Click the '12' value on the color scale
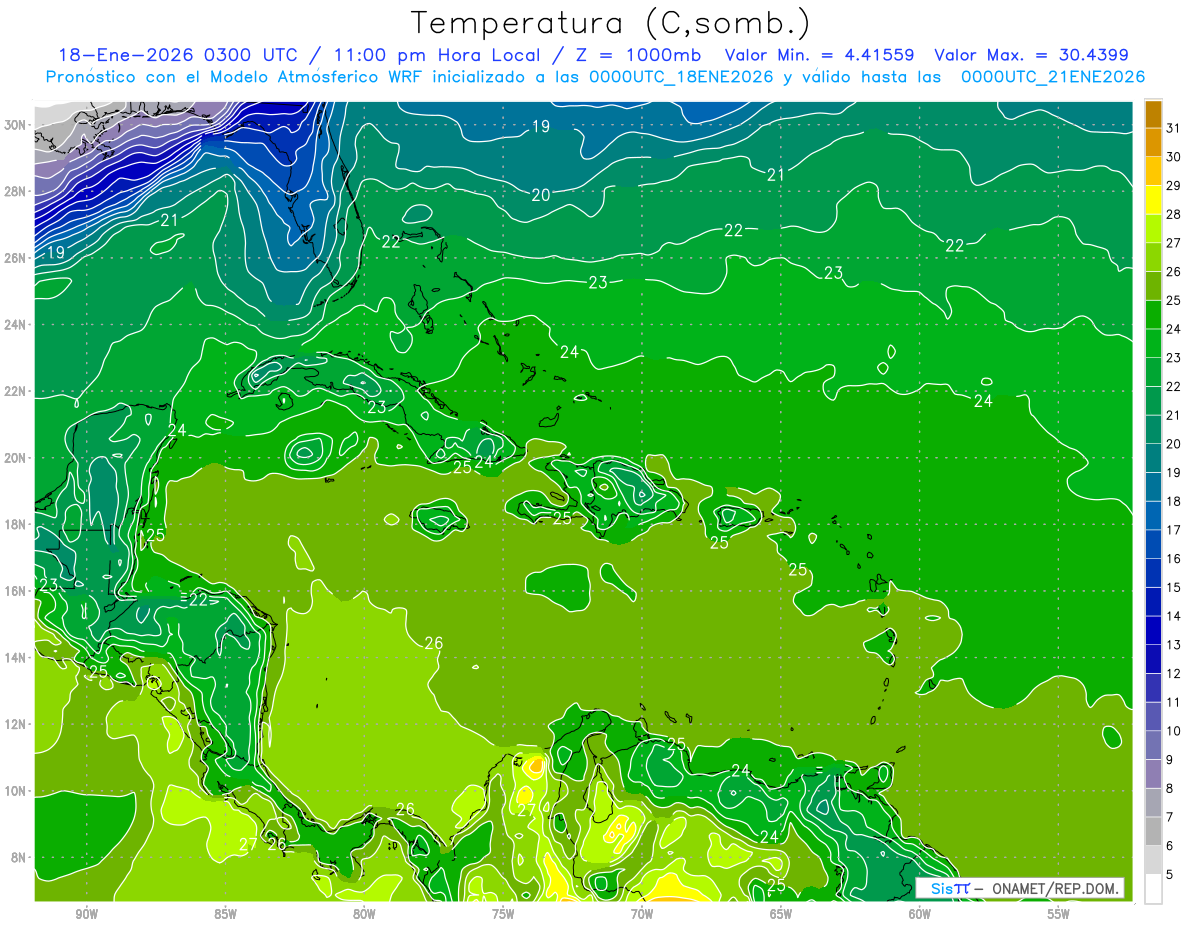 (1174, 673)
